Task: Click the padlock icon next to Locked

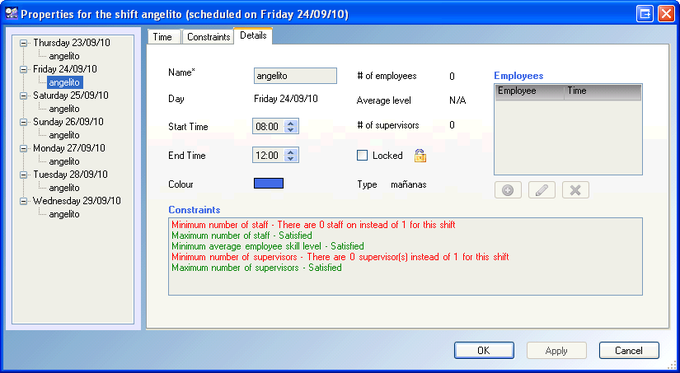Action: (x=420, y=155)
